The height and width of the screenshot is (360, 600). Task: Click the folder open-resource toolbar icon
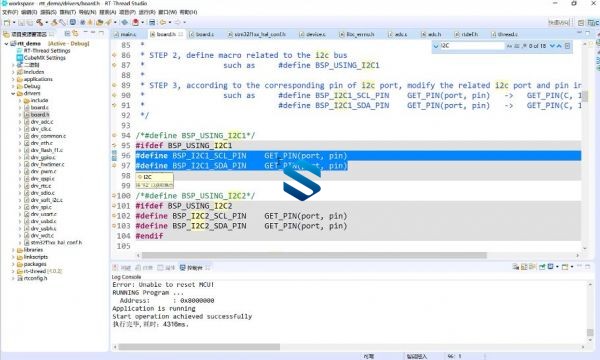pyautogui.click(x=99, y=23)
